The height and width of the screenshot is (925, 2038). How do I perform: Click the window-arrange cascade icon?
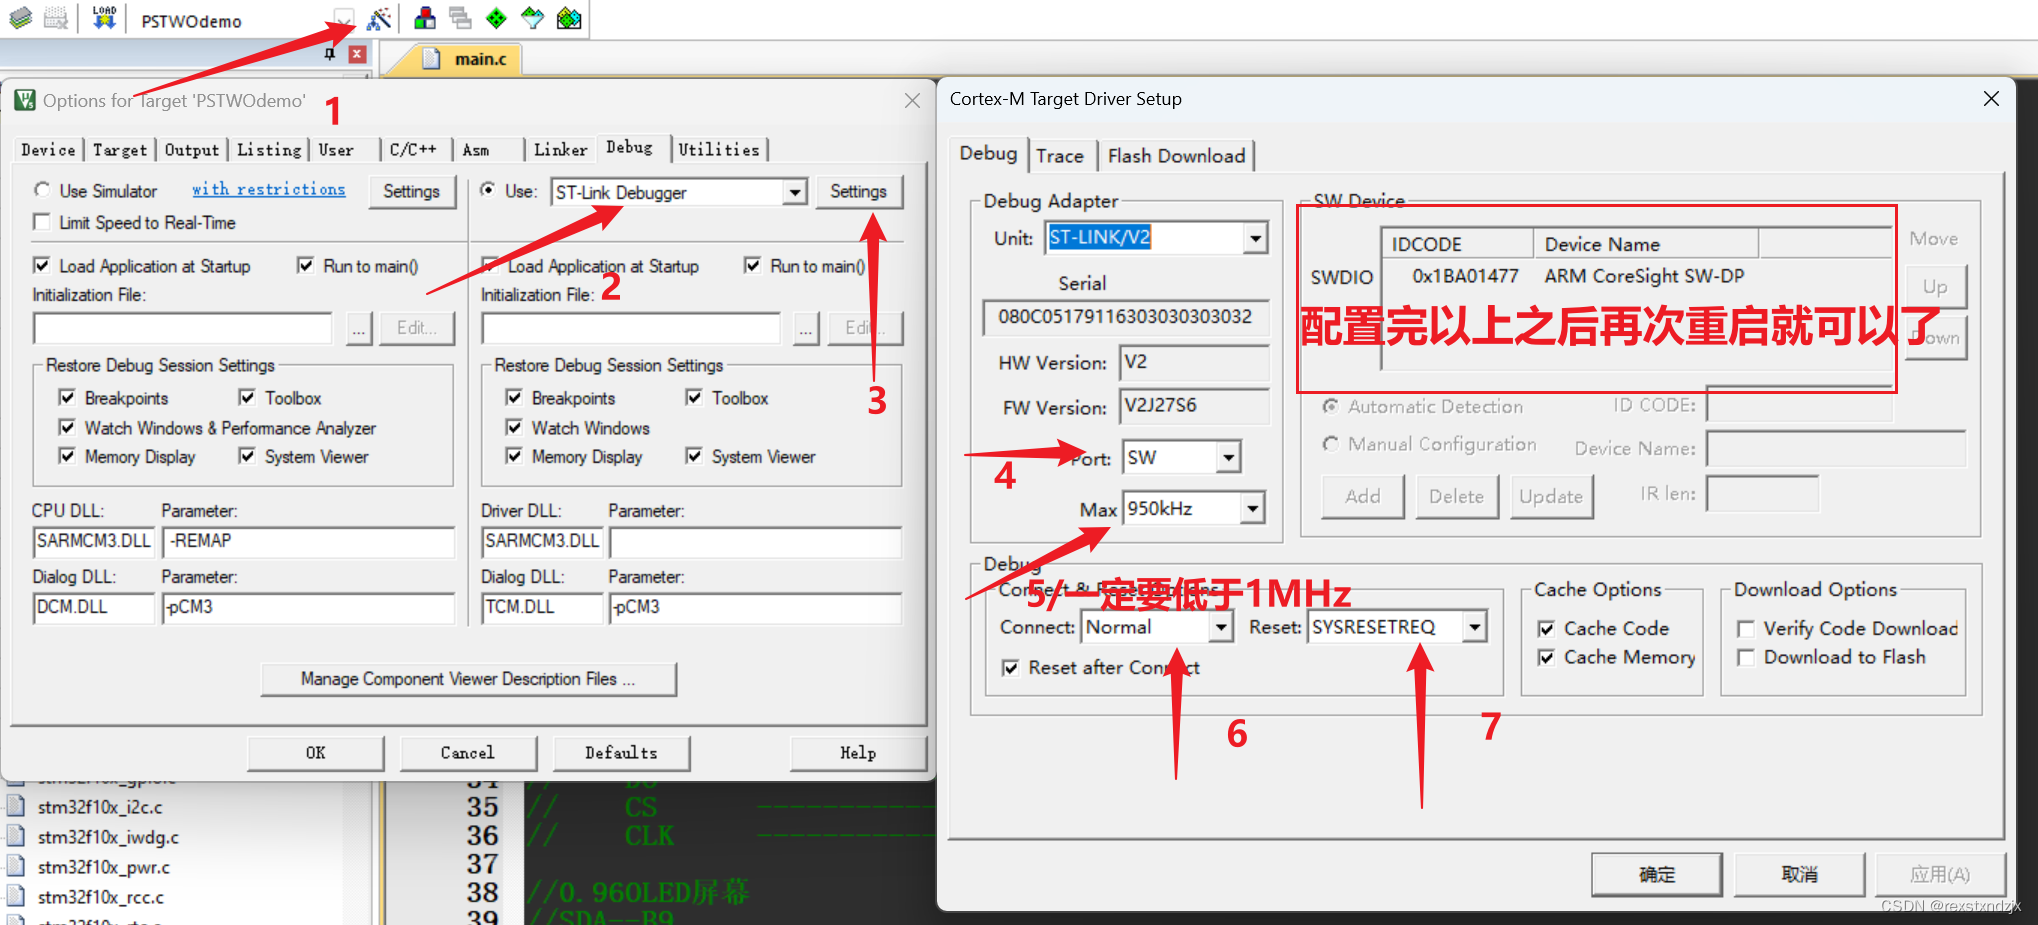pos(460,18)
